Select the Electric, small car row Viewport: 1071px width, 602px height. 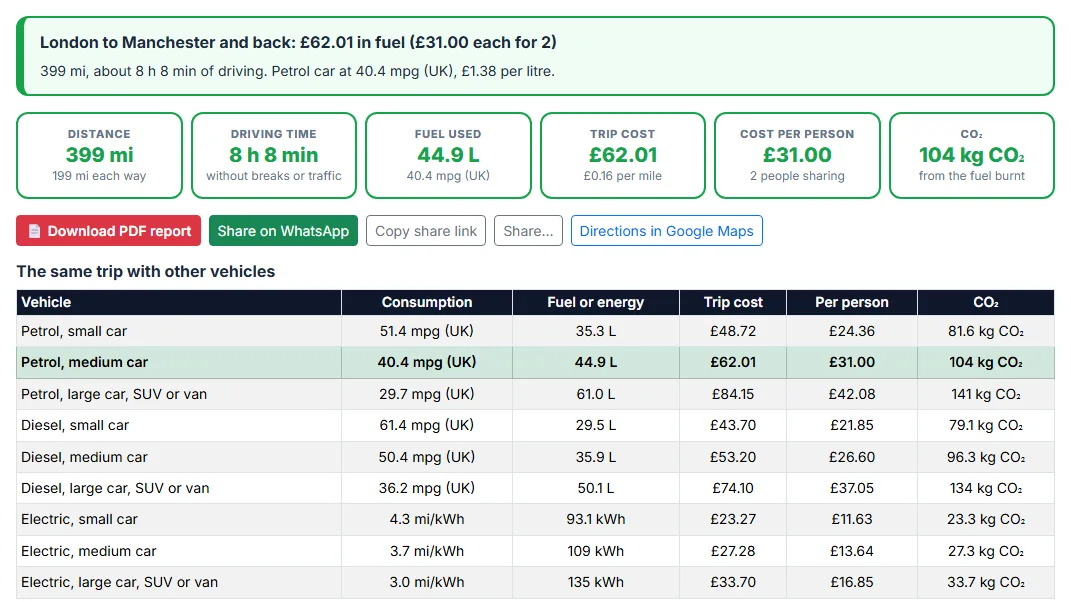click(x=536, y=520)
